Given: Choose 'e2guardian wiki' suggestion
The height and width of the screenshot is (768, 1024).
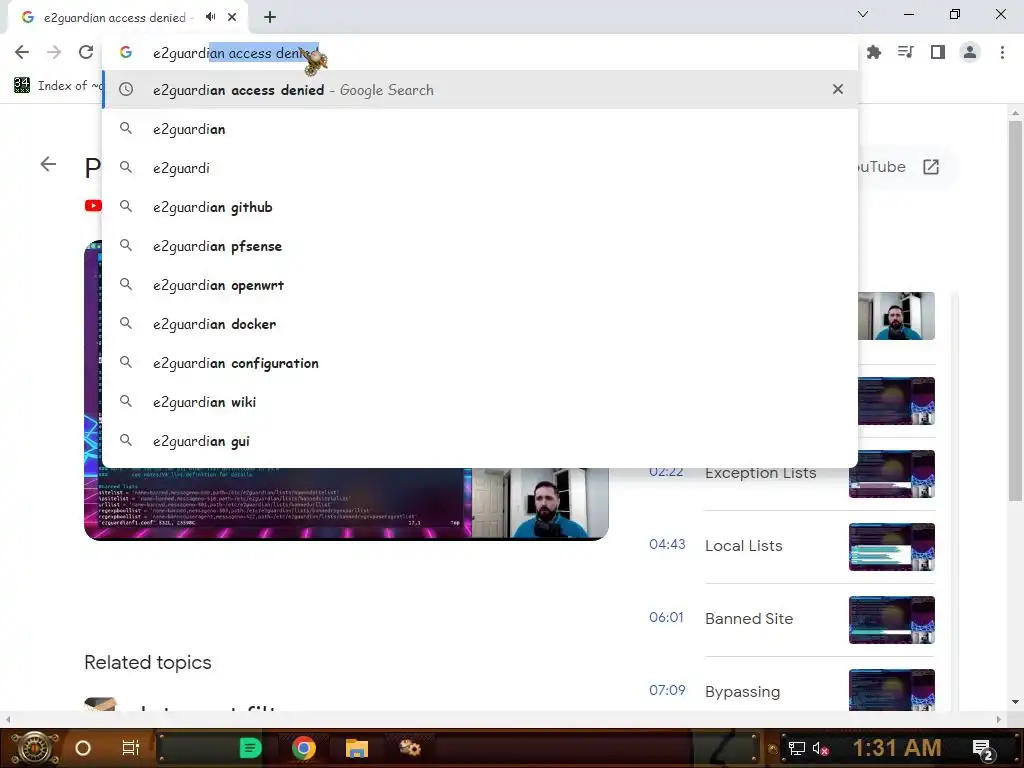Looking at the screenshot, I should (480, 402).
